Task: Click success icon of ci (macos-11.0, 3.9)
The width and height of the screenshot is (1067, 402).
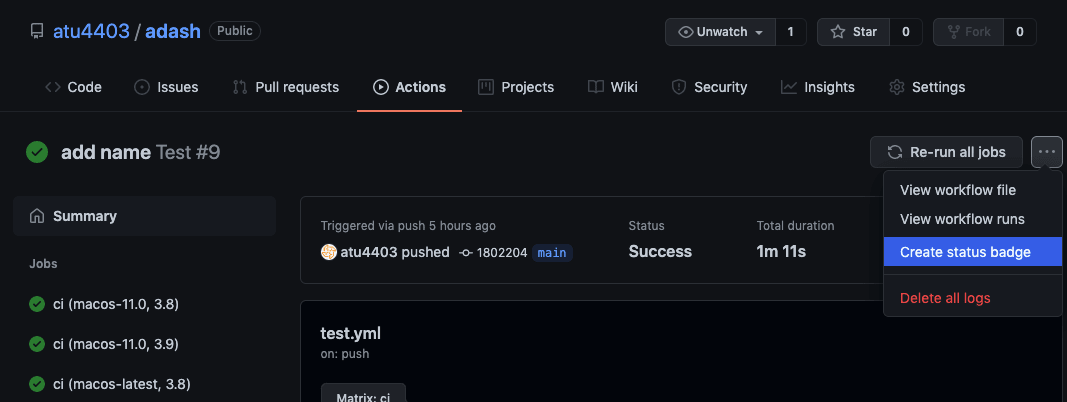Action: (x=37, y=344)
